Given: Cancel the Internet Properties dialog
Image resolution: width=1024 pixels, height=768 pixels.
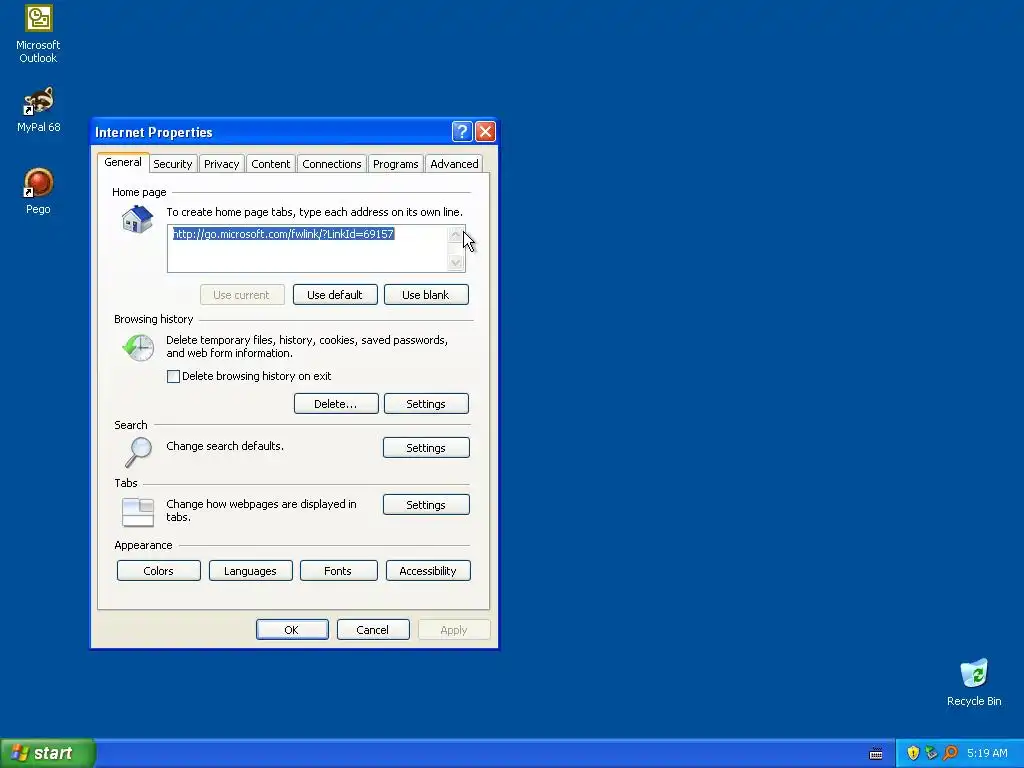Looking at the screenshot, I should pyautogui.click(x=373, y=630).
